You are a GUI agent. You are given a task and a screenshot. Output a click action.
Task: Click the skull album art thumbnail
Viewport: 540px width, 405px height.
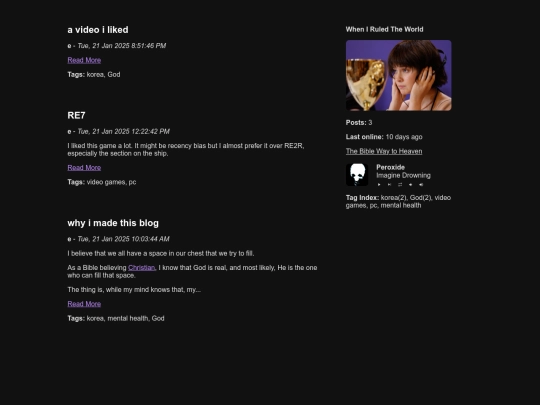tap(357, 175)
